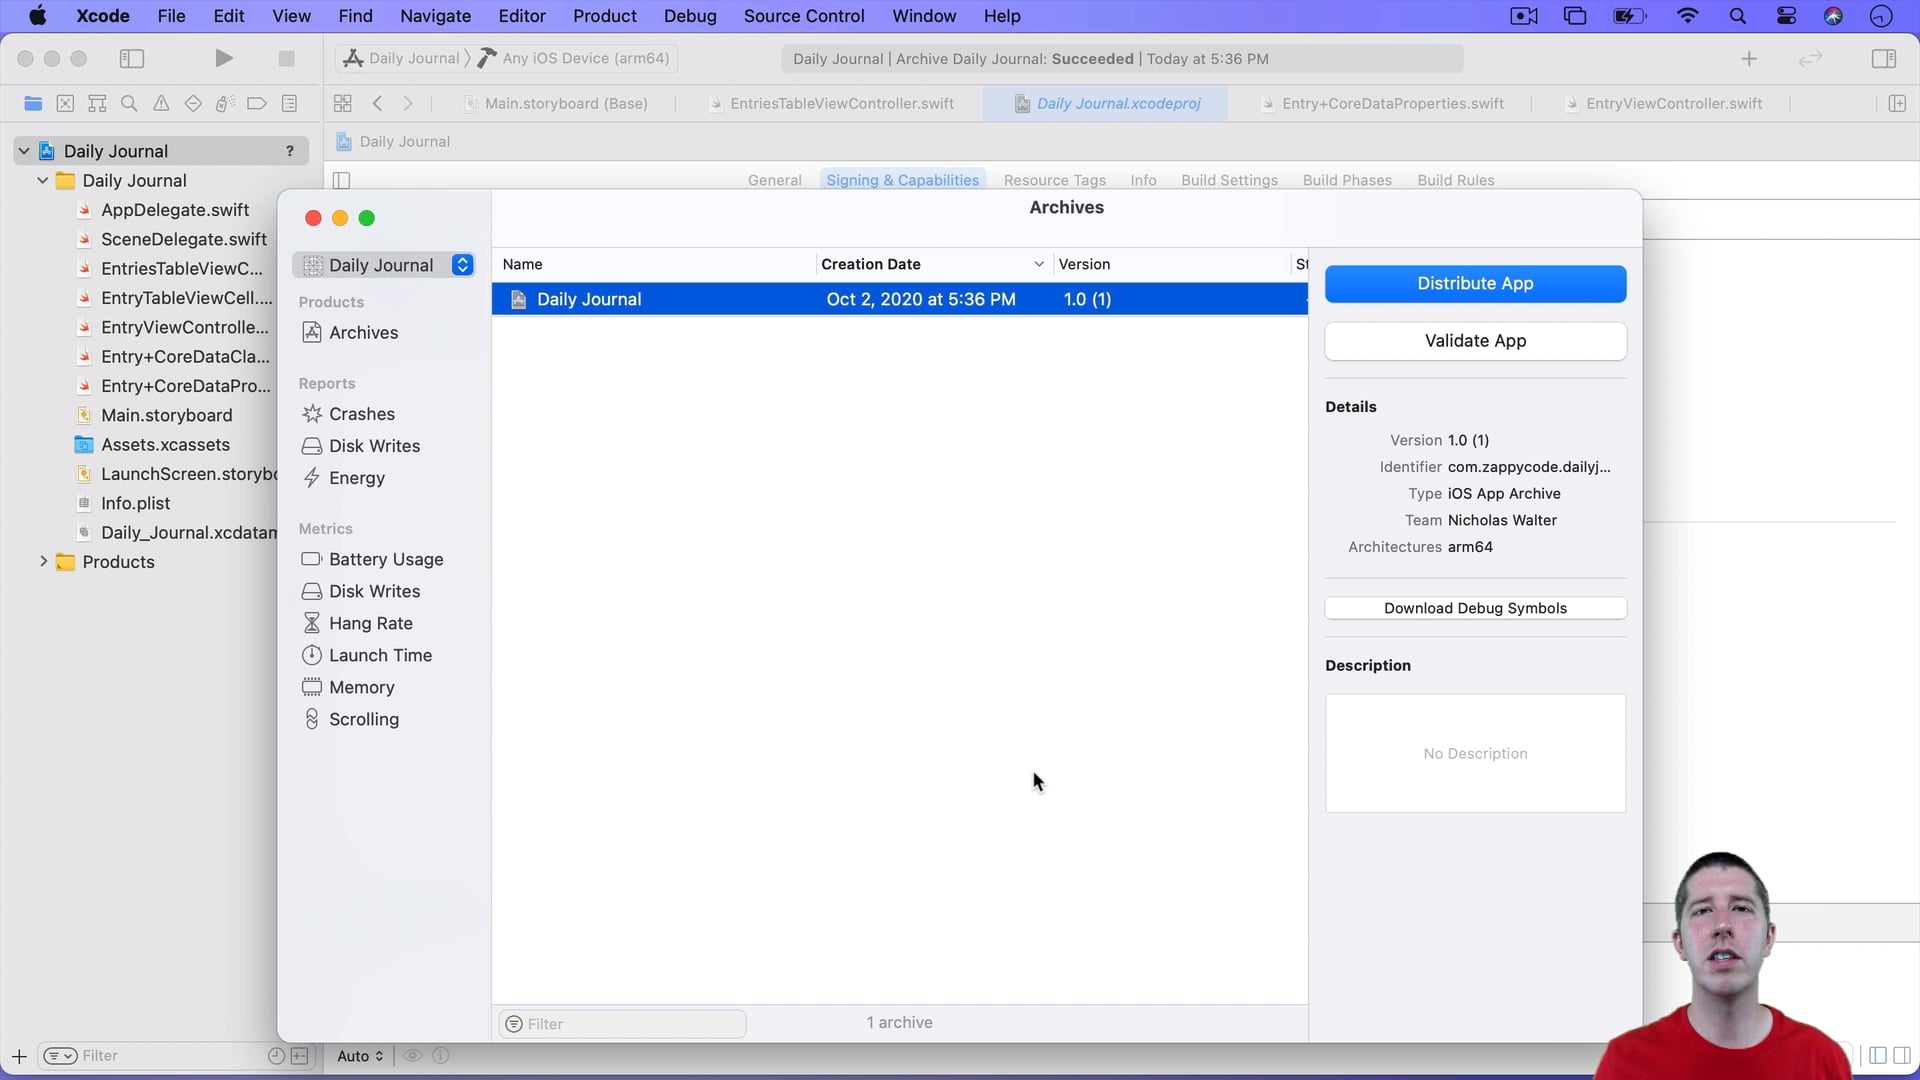The image size is (1920, 1080).
Task: Select Info.plist in navigator
Action: (135, 503)
